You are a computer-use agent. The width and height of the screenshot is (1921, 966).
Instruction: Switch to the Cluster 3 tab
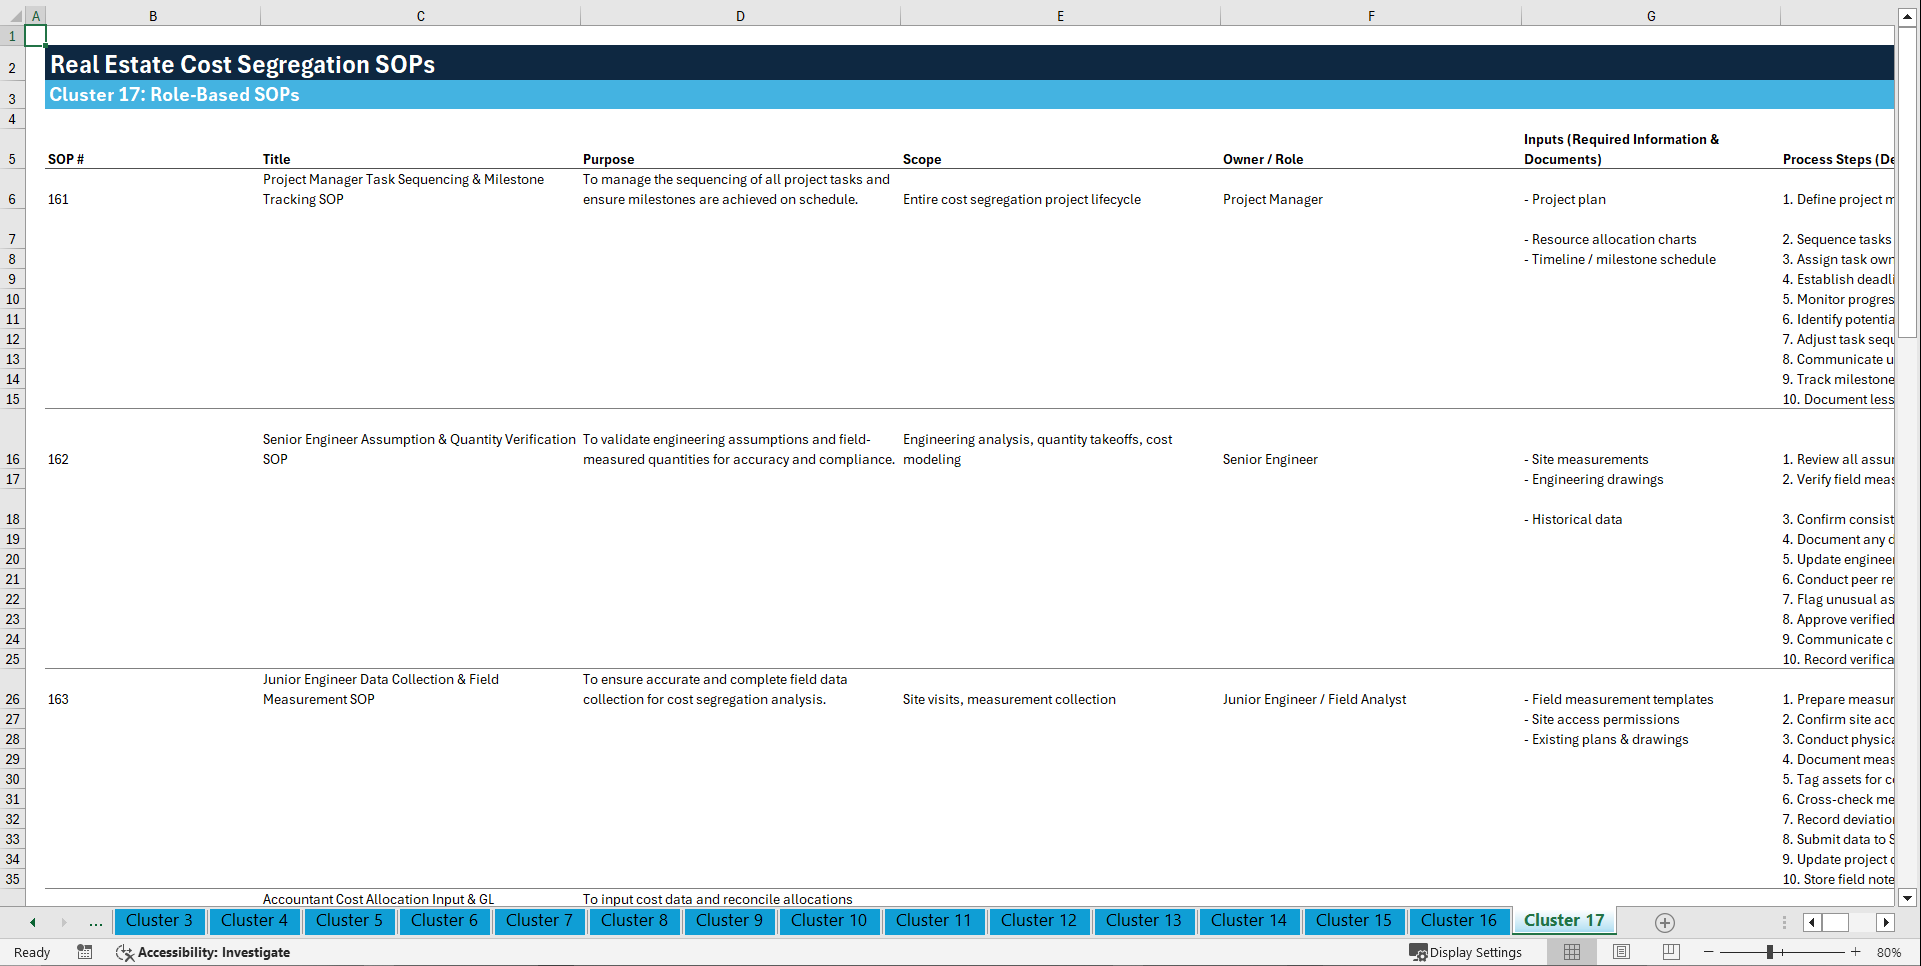[159, 921]
